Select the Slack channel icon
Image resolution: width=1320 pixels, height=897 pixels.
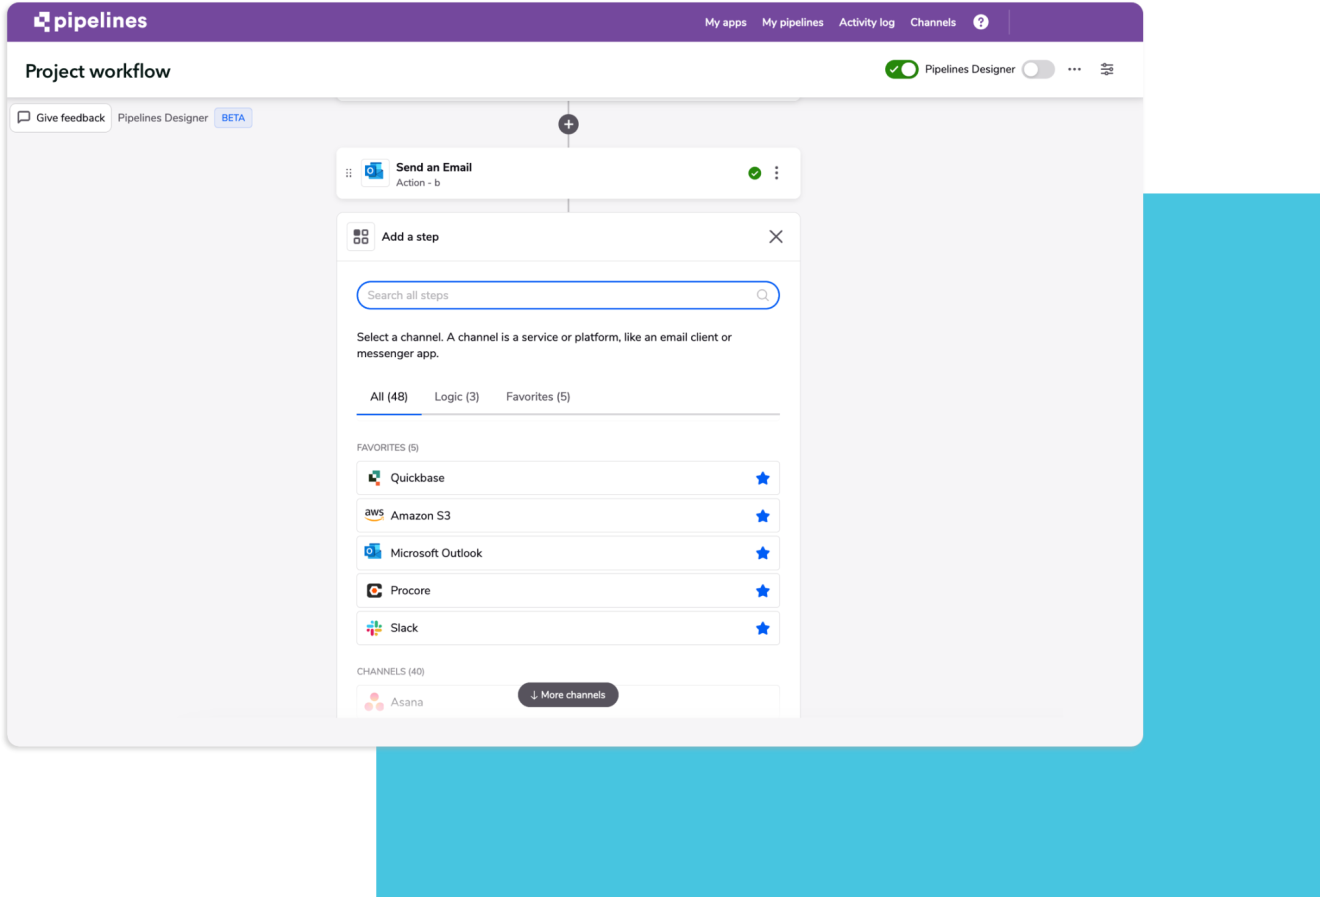point(374,628)
